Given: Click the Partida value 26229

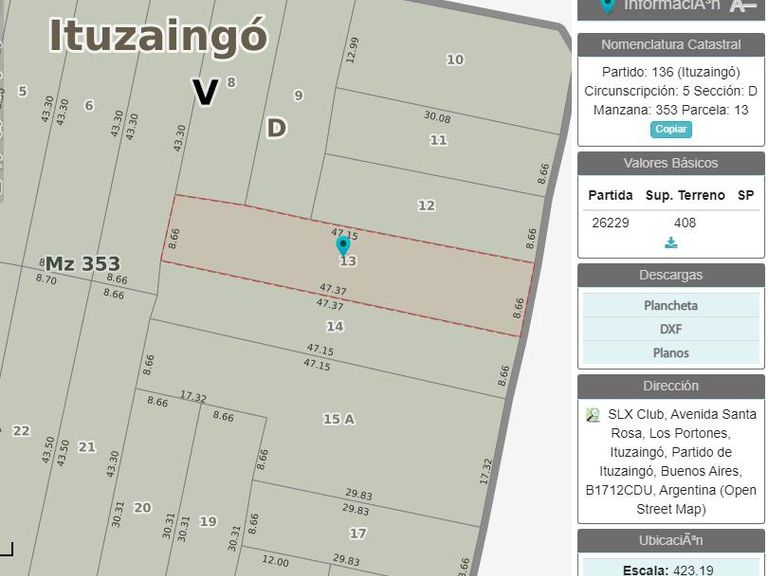Looking at the screenshot, I should point(610,223).
